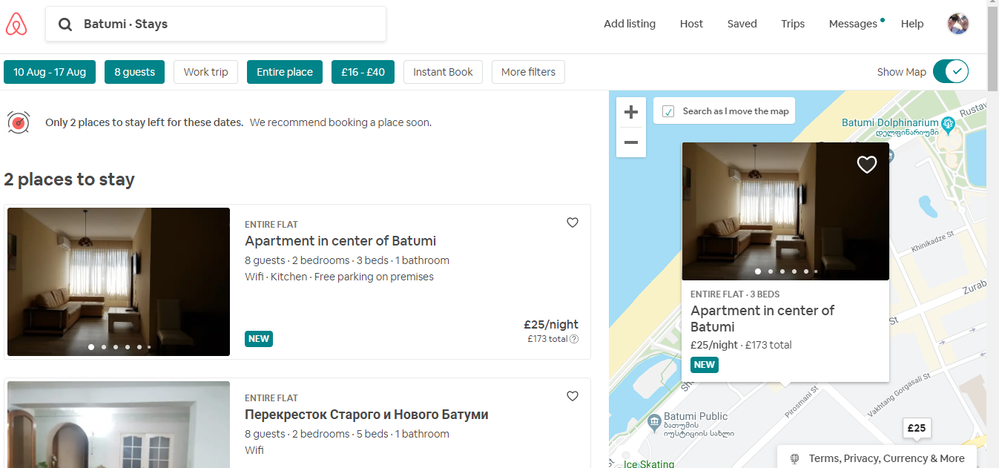Toggle the Show Map switch
Viewport: 999px width, 468px height.
[x=950, y=71]
